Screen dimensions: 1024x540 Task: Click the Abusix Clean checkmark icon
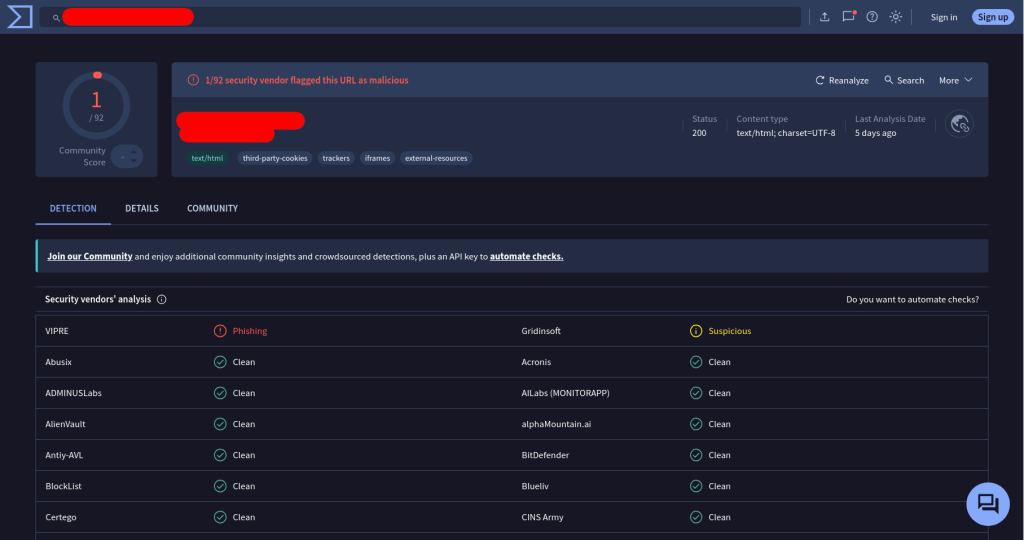220,362
